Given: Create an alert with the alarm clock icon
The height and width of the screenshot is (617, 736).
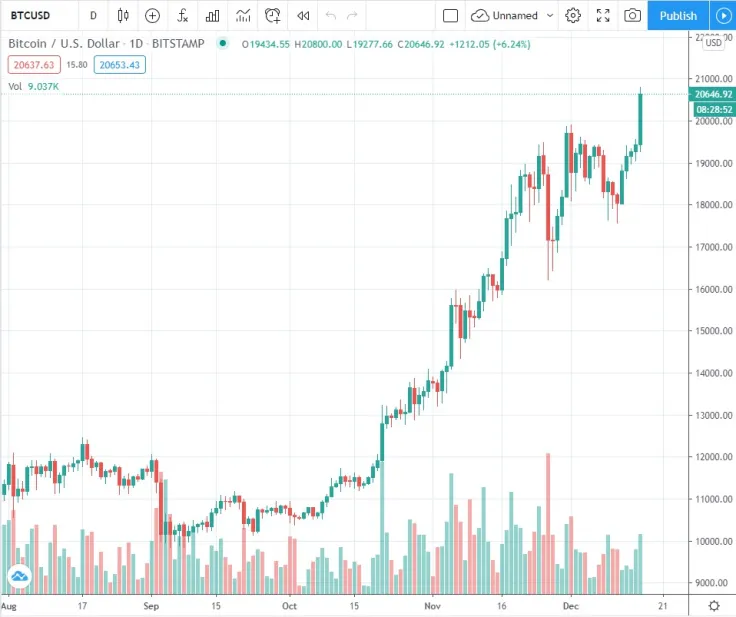Looking at the screenshot, I should pyautogui.click(x=273, y=16).
